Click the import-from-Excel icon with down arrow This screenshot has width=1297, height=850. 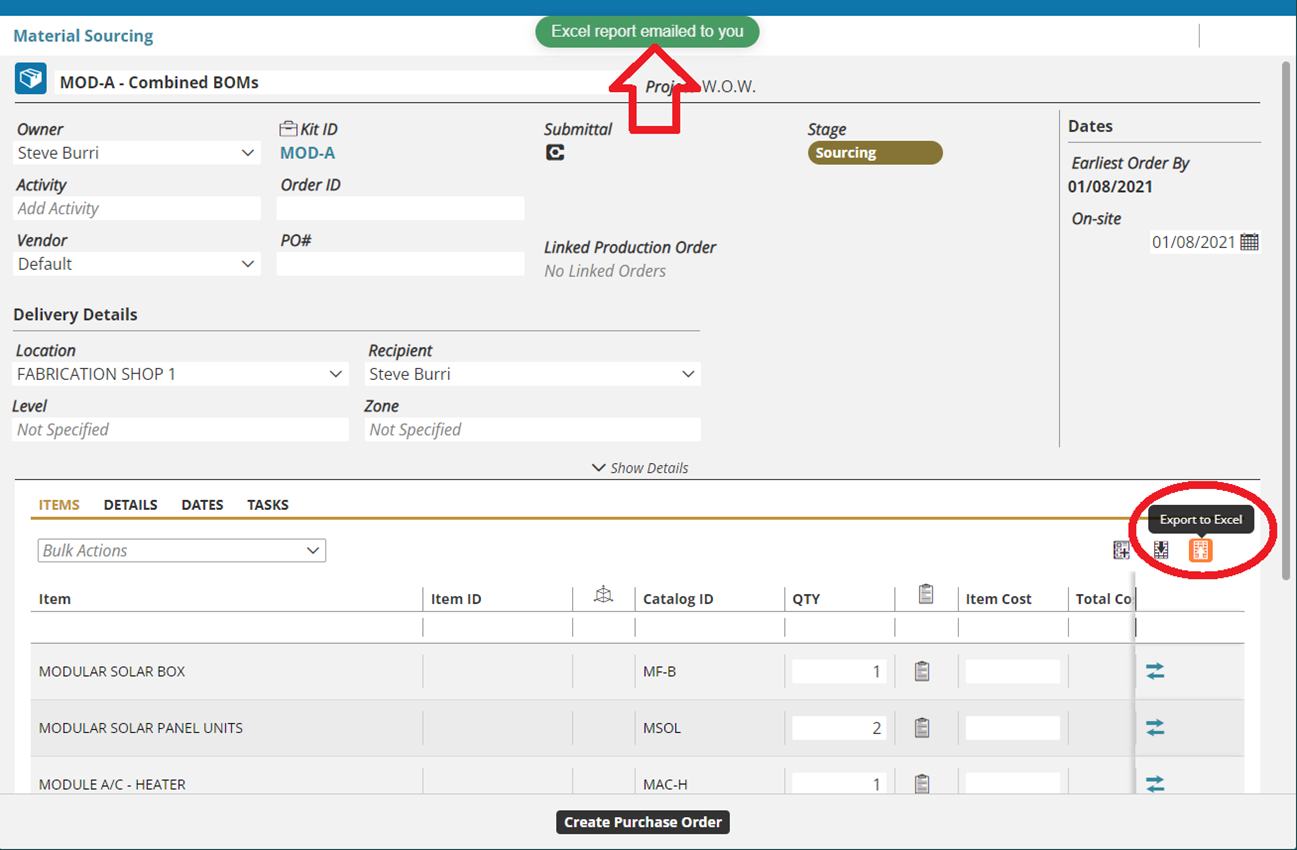[1161, 550]
